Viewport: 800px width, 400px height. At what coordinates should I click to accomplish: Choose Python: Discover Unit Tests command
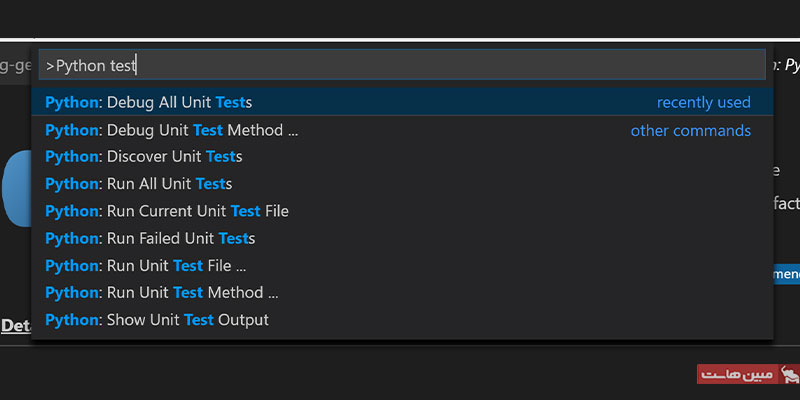coord(144,157)
